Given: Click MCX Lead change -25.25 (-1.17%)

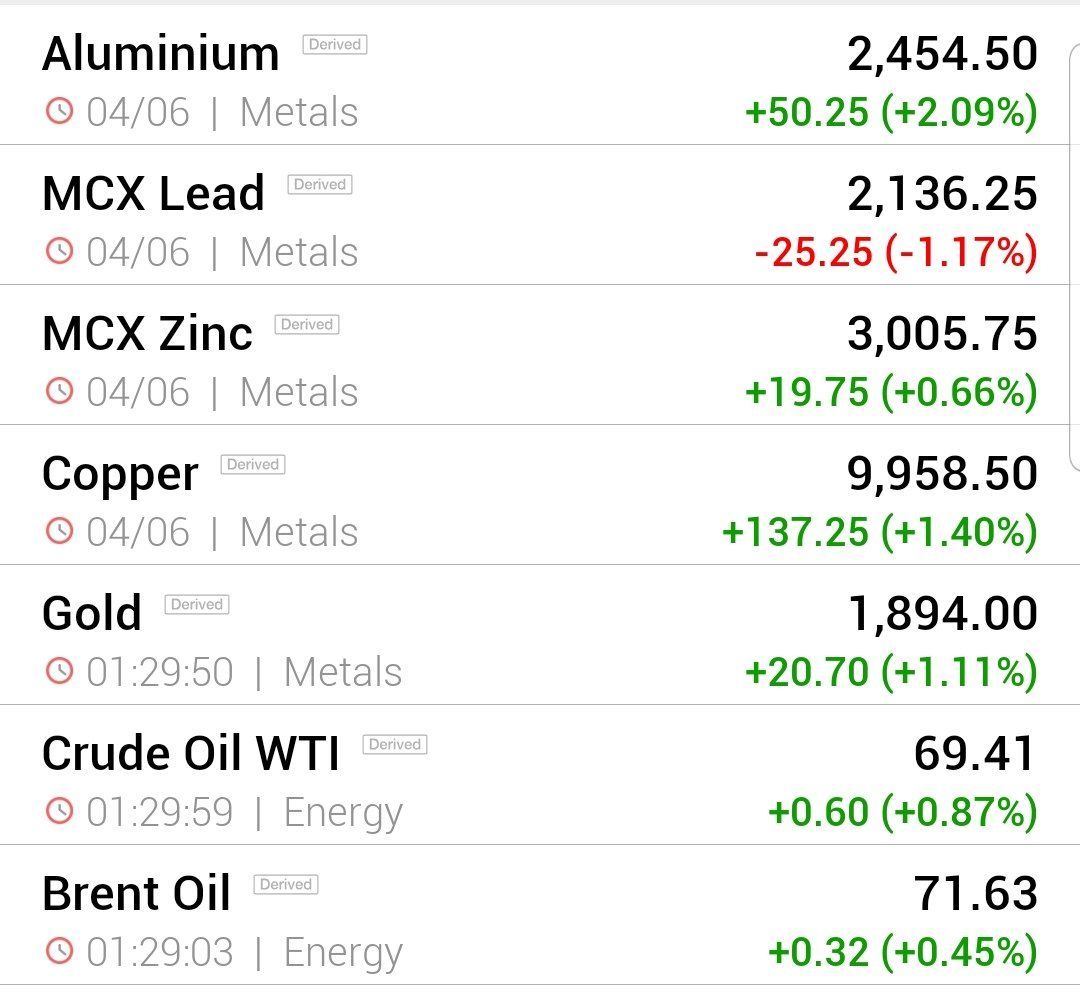Looking at the screenshot, I should 896,251.
